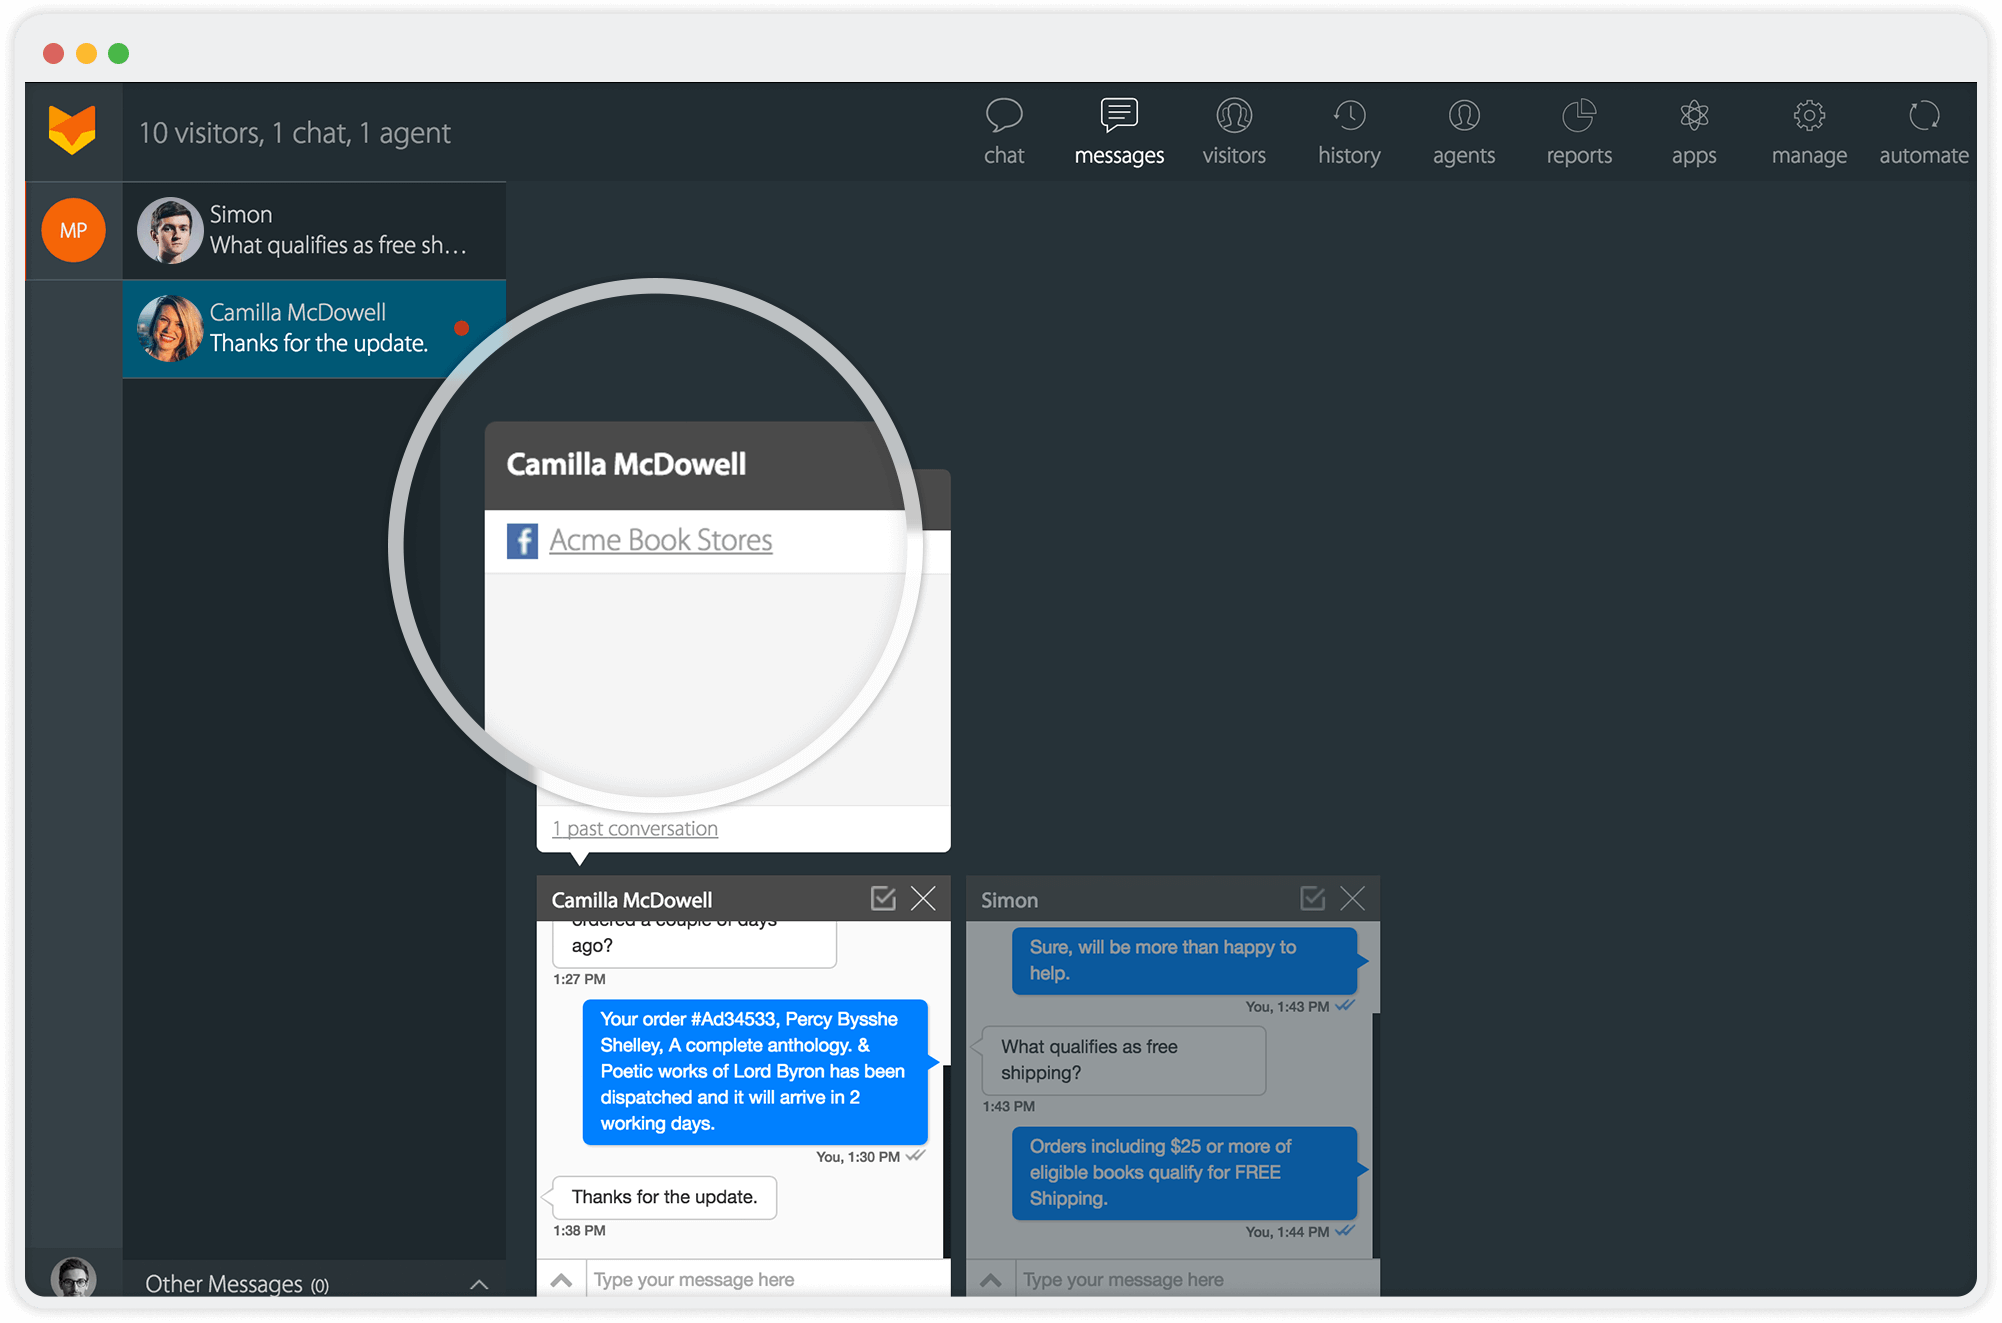Click the agent avatar at bottom left
This screenshot has height=1323, width=2002.
coord(73,1278)
